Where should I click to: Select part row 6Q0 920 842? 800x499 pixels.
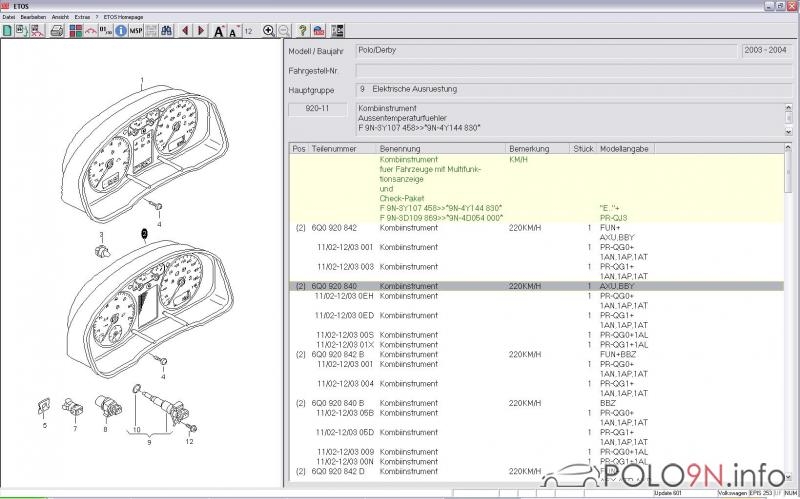335,228
